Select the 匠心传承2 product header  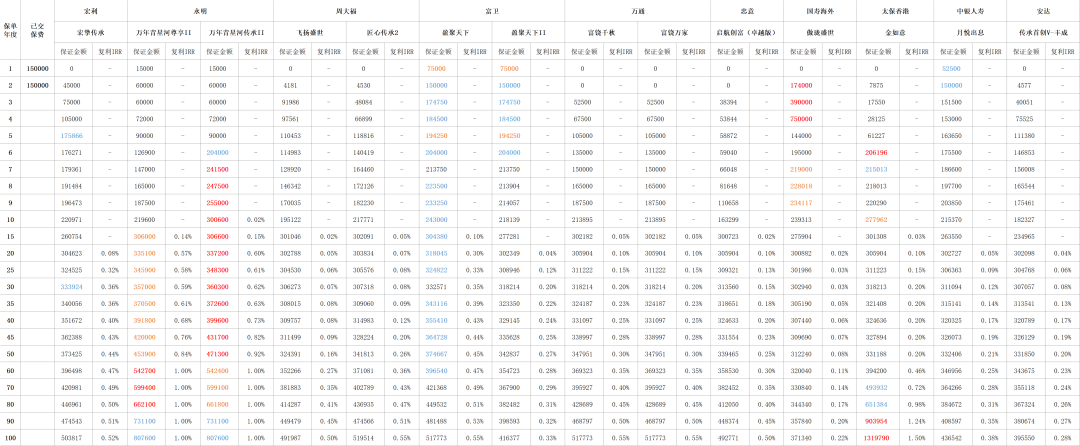click(381, 33)
